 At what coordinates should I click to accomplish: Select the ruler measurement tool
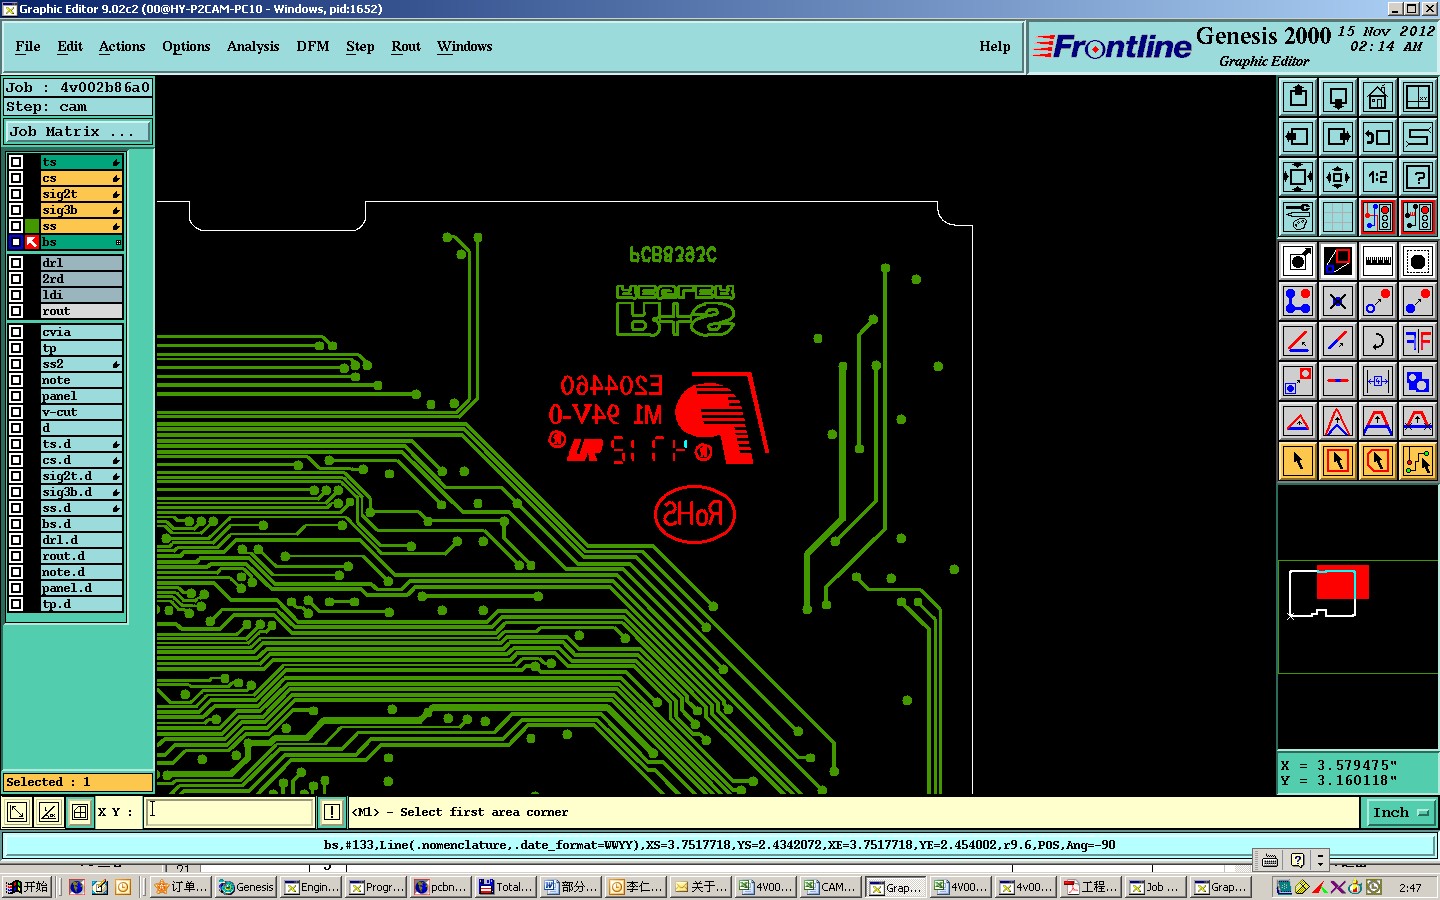1378,261
